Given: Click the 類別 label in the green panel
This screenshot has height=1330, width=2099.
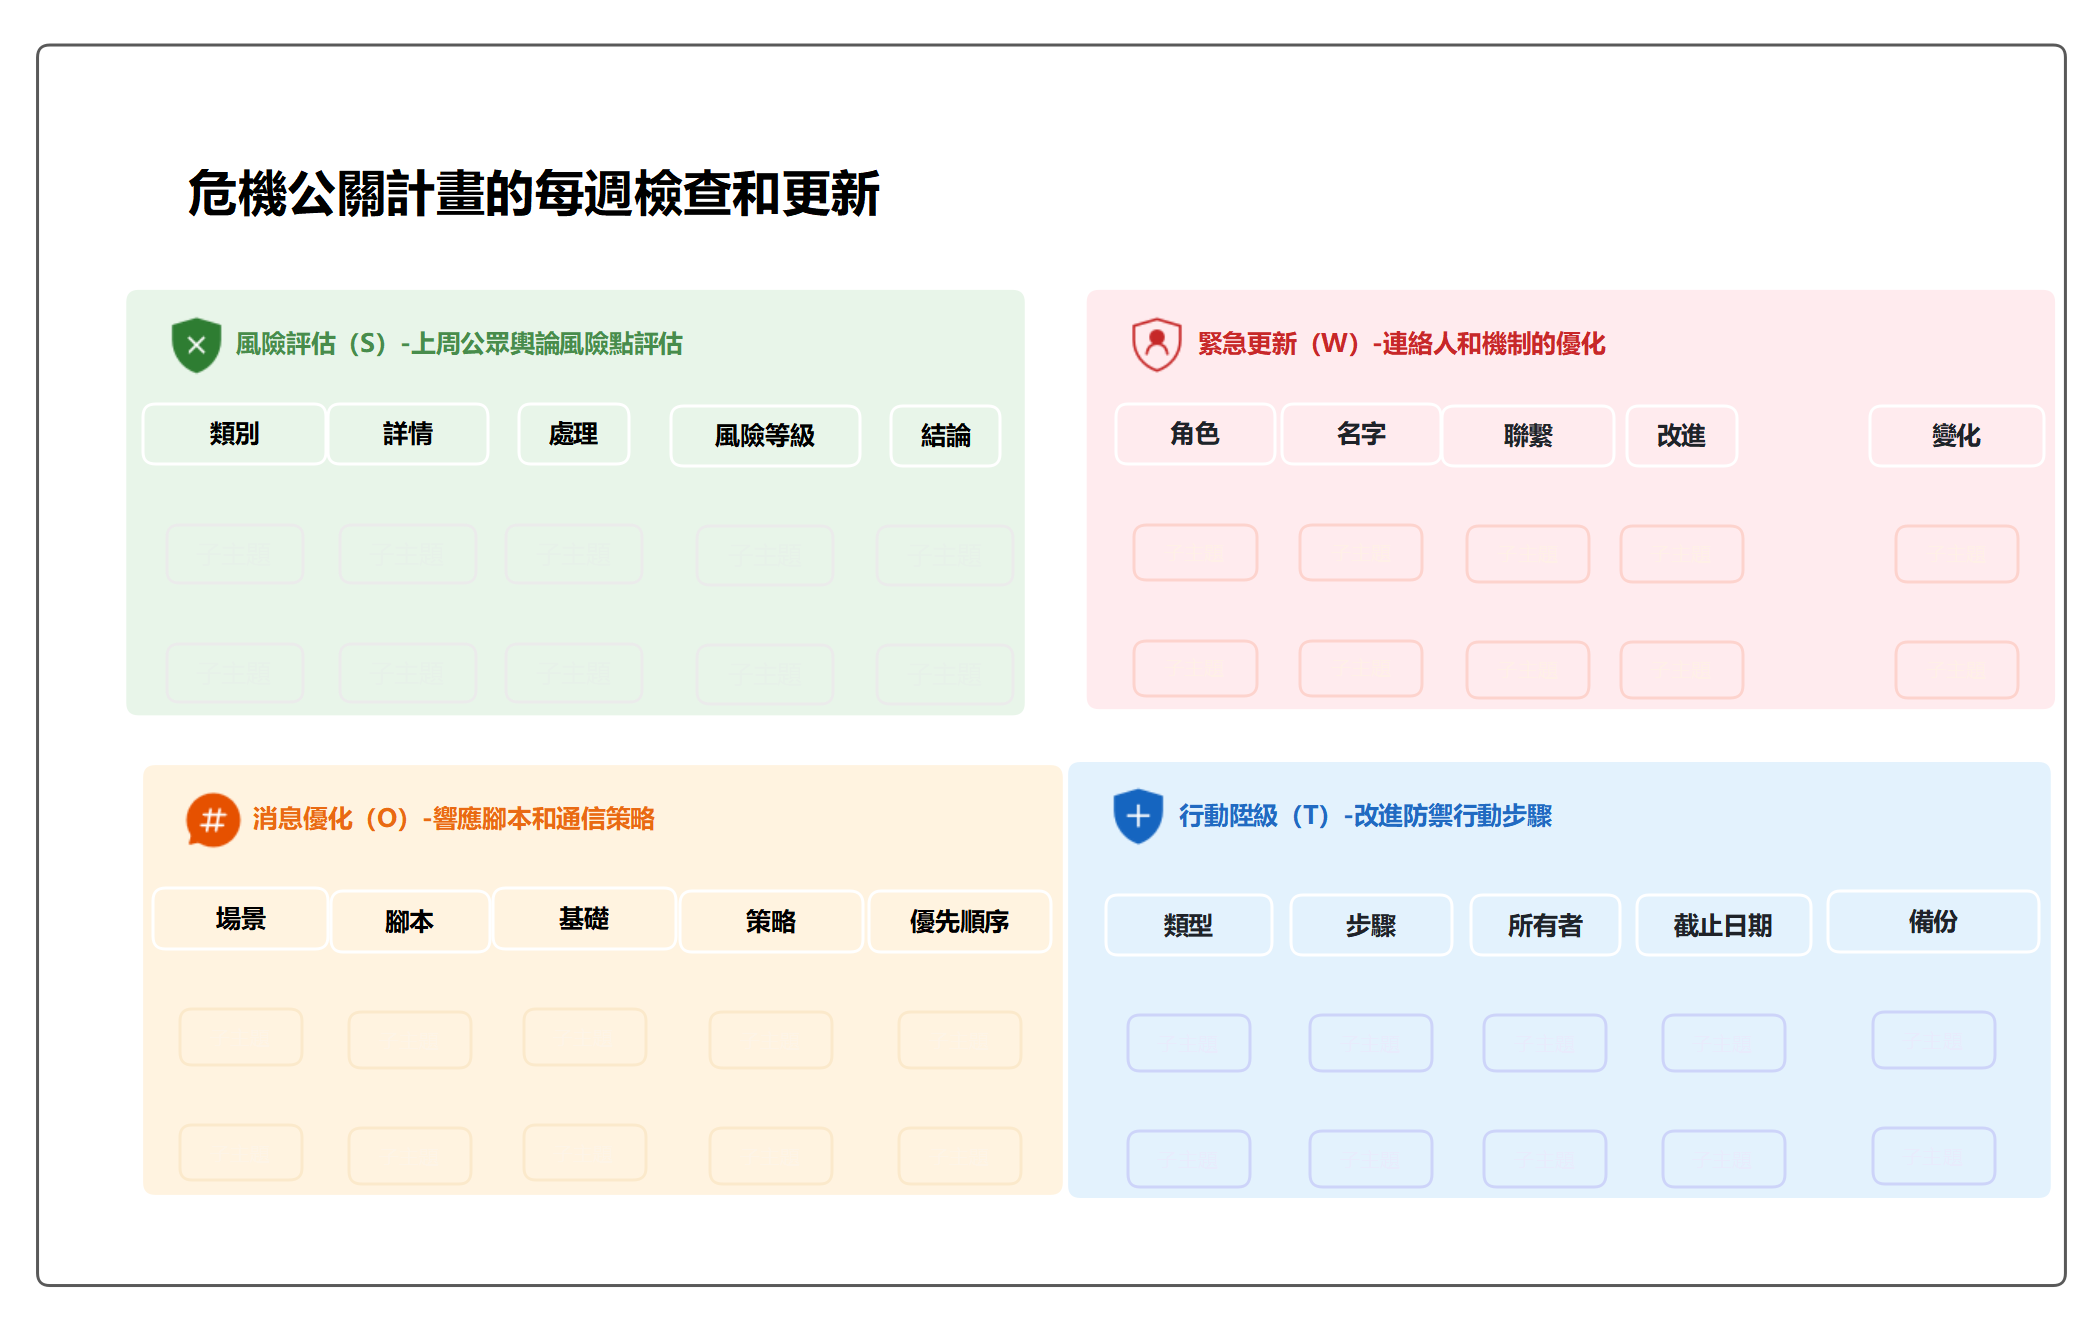Looking at the screenshot, I should click(x=235, y=434).
